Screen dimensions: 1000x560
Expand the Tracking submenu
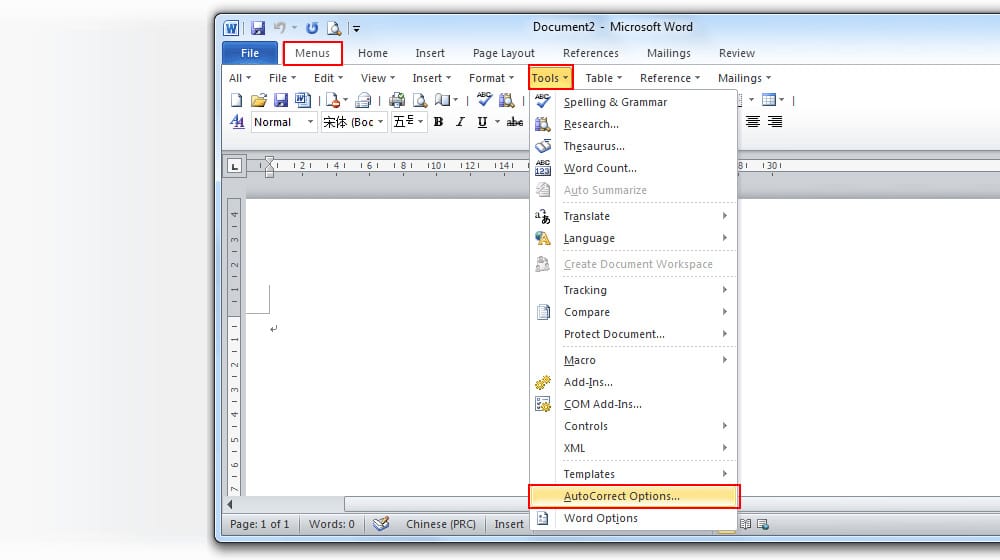(633, 290)
